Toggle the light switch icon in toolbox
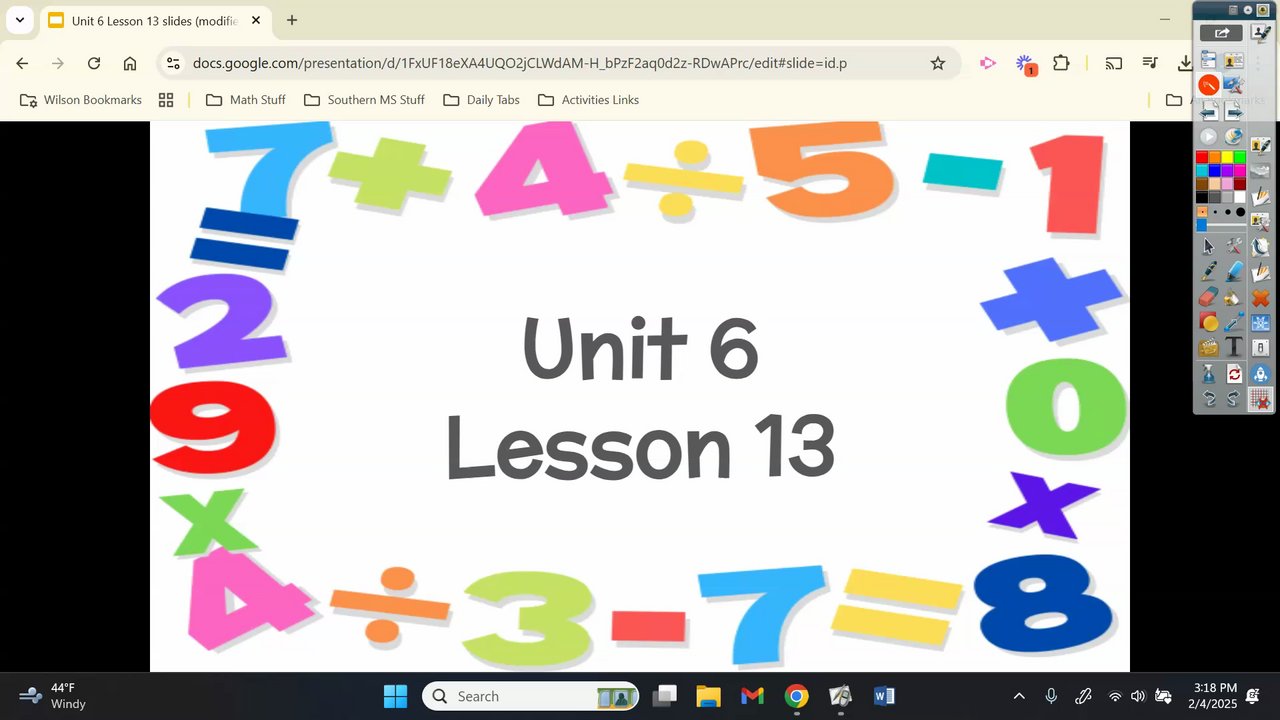This screenshot has height=720, width=1280. 1260,348
